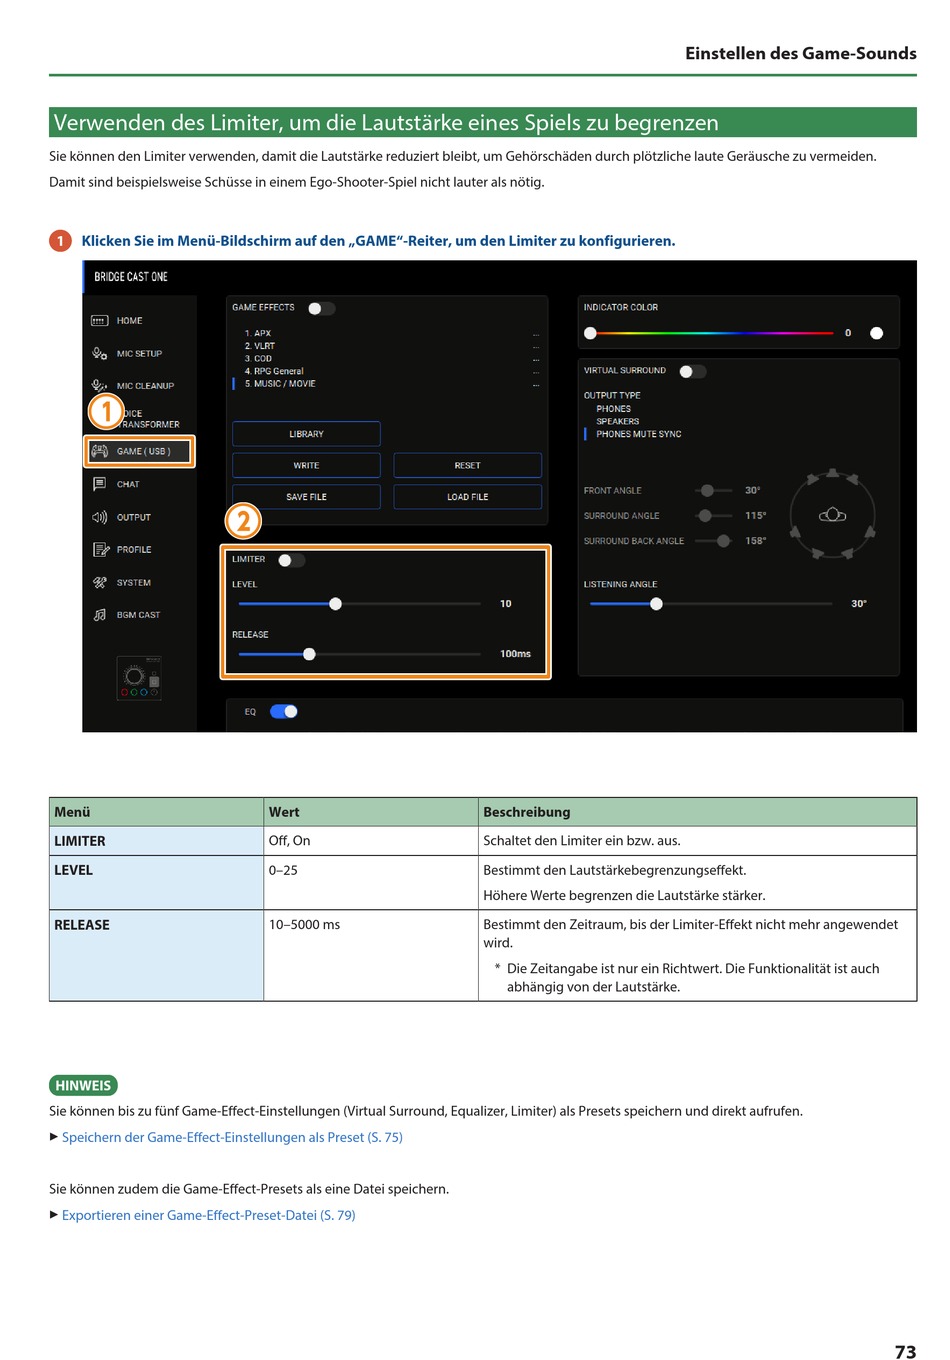This screenshot has height=1360, width=950.
Task: Click the SURROUND ANGLE slider
Action: [x=714, y=516]
